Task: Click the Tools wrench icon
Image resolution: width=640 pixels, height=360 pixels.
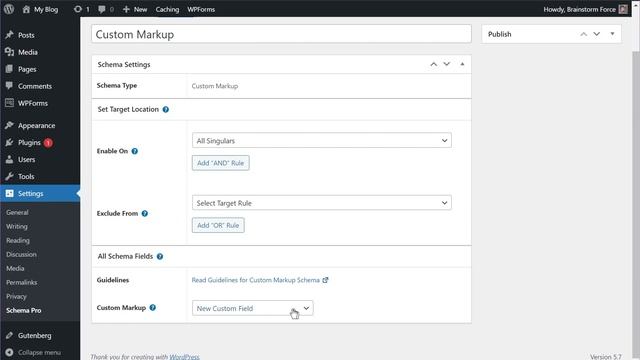Action: [x=9, y=176]
